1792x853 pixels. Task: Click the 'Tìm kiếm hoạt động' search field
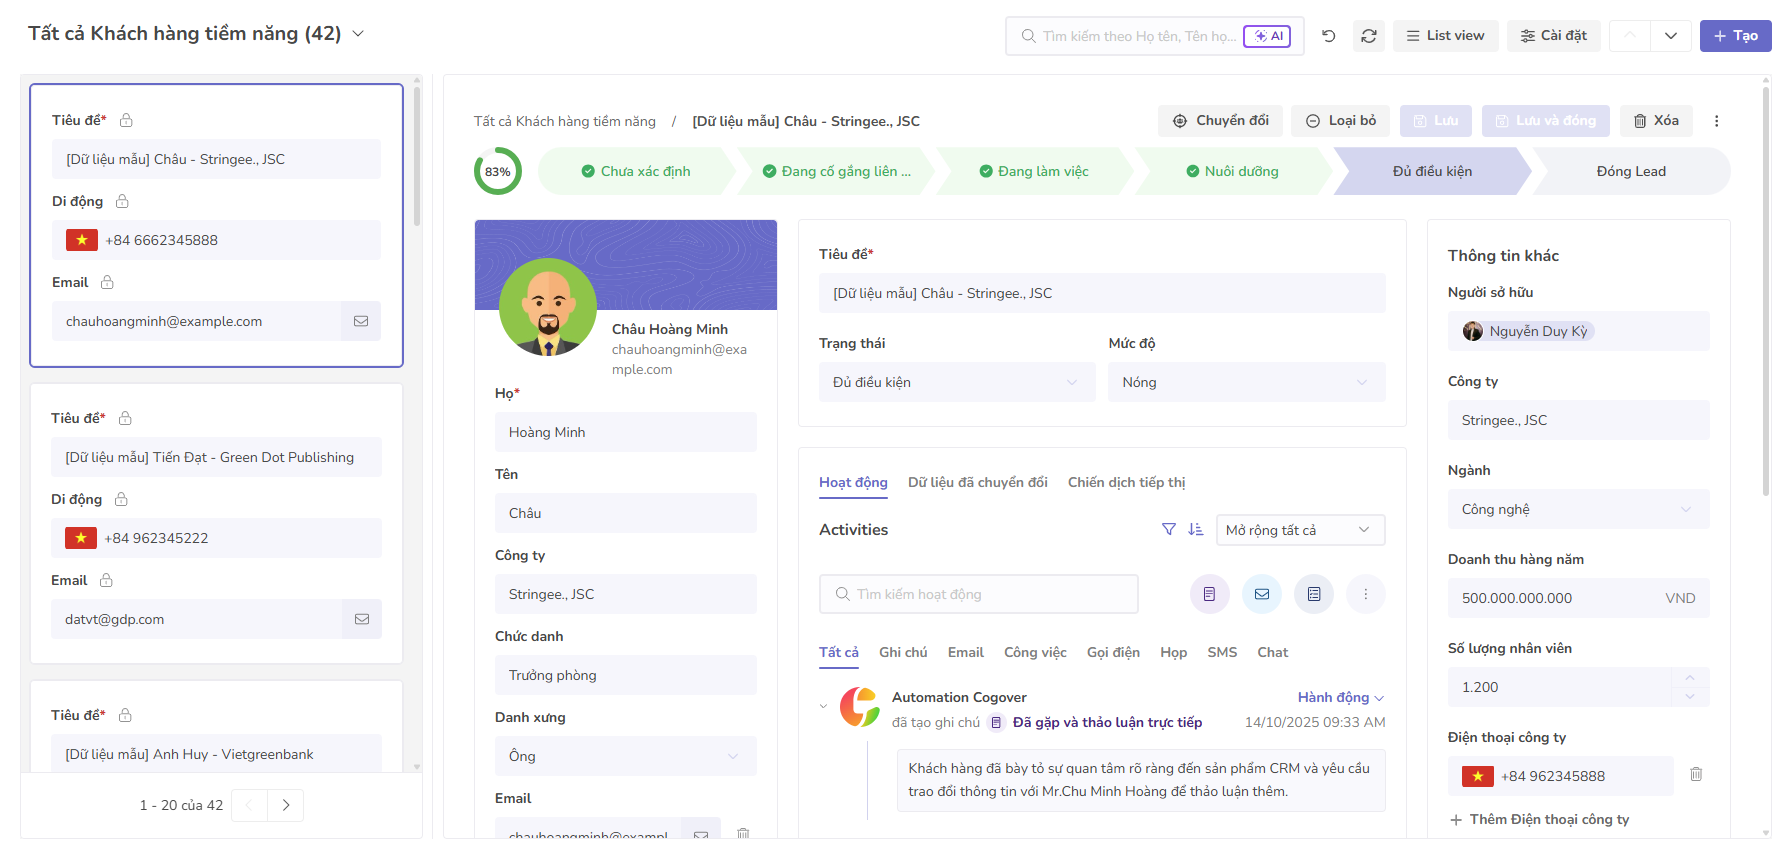978,594
